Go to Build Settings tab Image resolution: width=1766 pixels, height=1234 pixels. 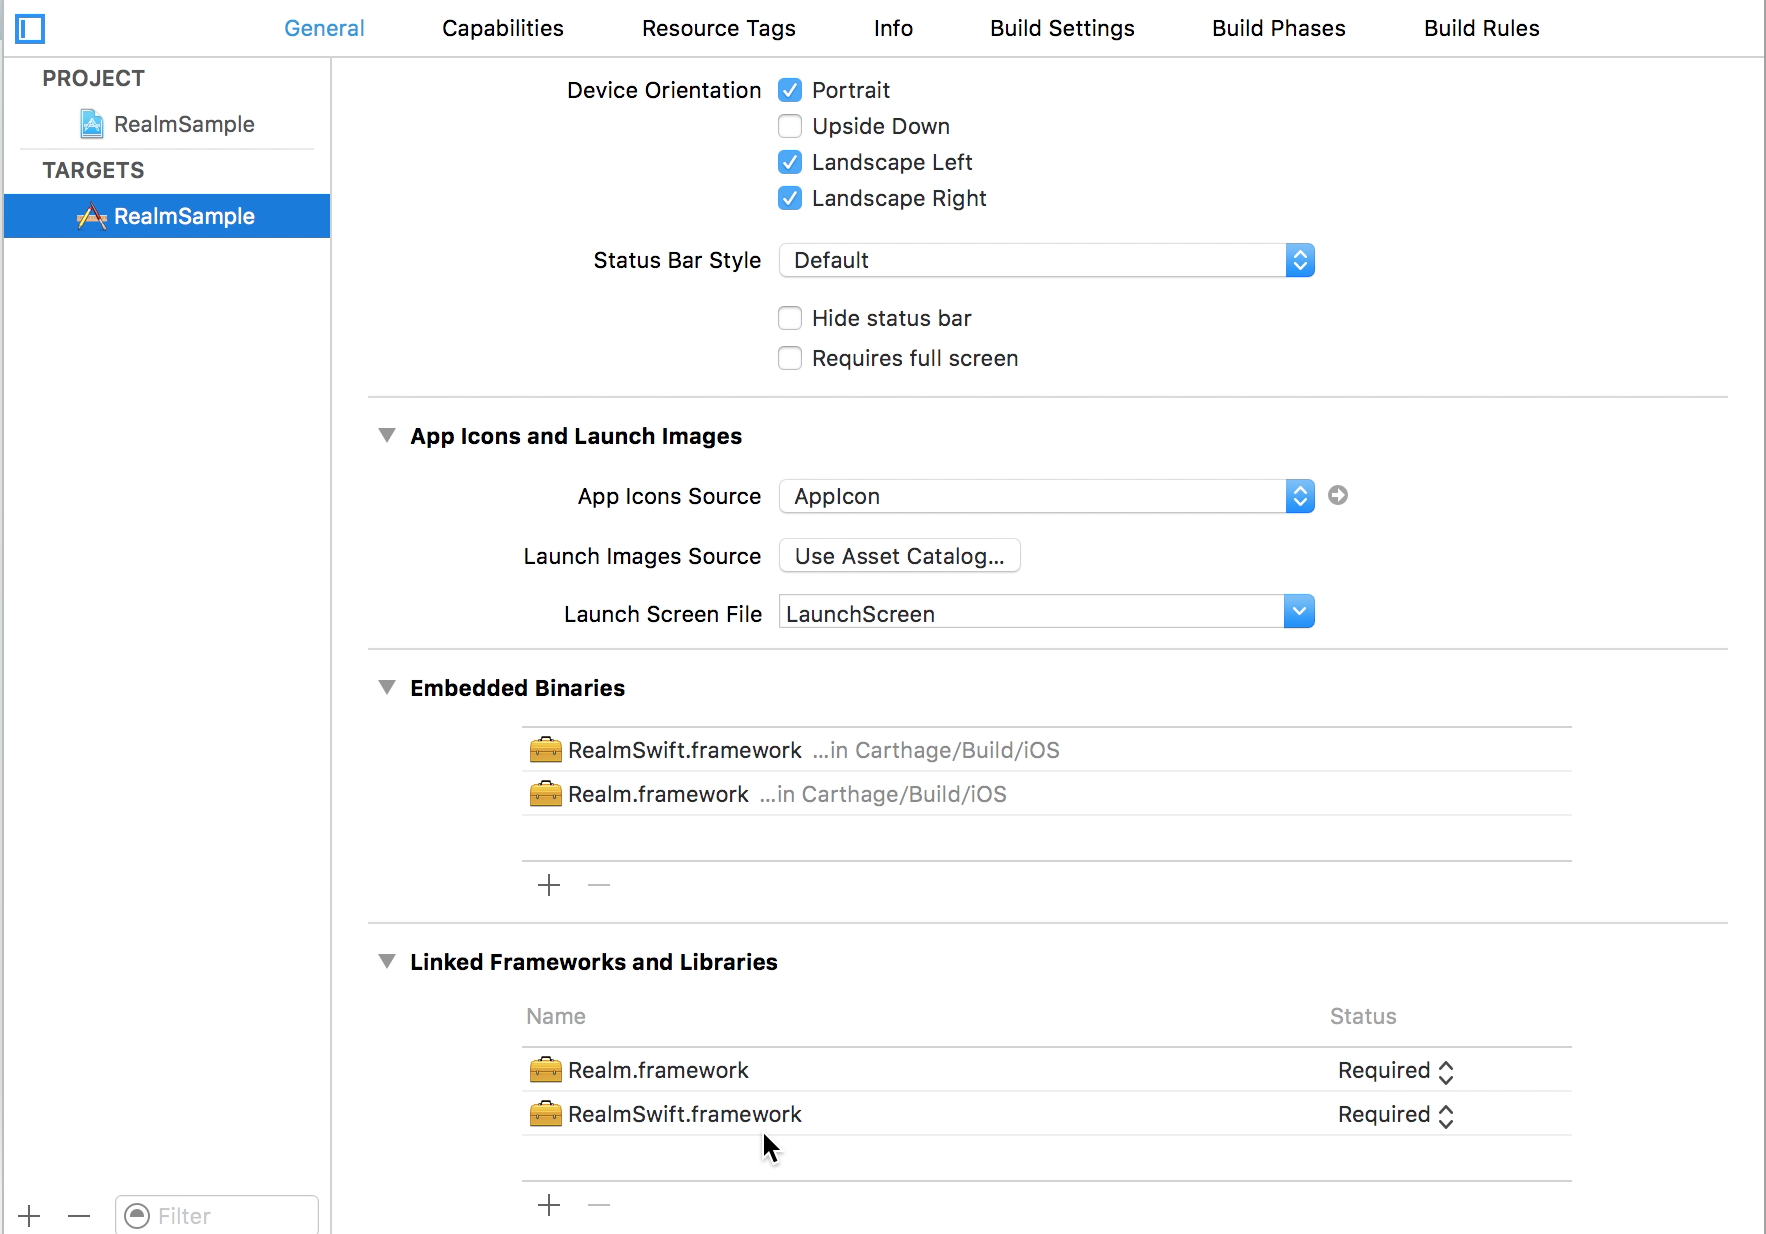click(1062, 28)
